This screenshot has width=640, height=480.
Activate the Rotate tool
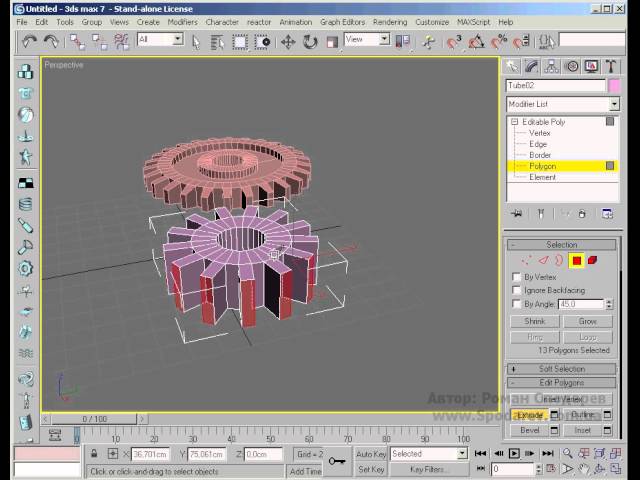click(x=310, y=41)
